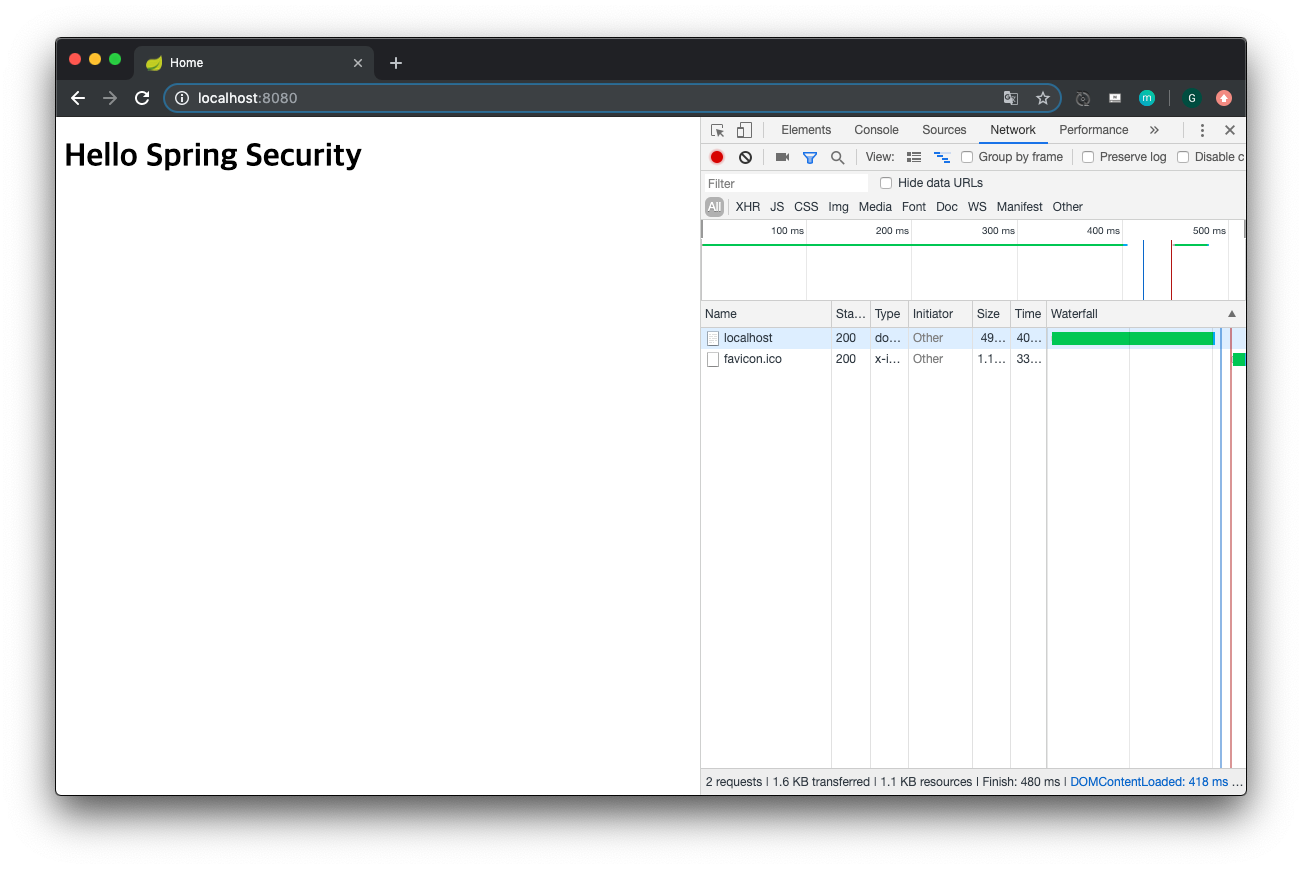Show more DevTools tabs chevron
Image resolution: width=1302 pixels, height=869 pixels.
coord(1154,130)
